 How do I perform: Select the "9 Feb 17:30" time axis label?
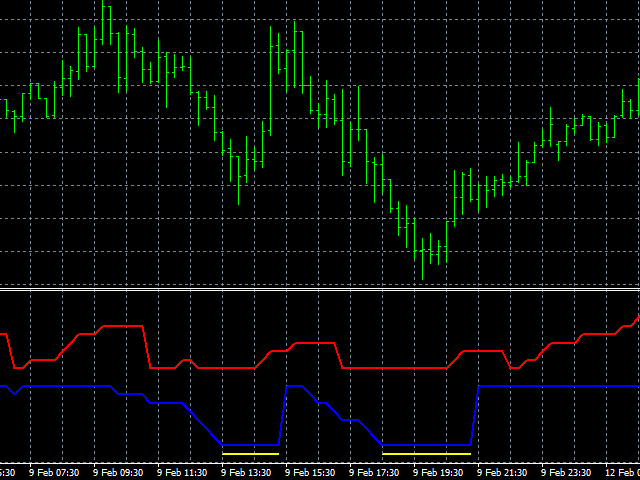[x=374, y=472]
